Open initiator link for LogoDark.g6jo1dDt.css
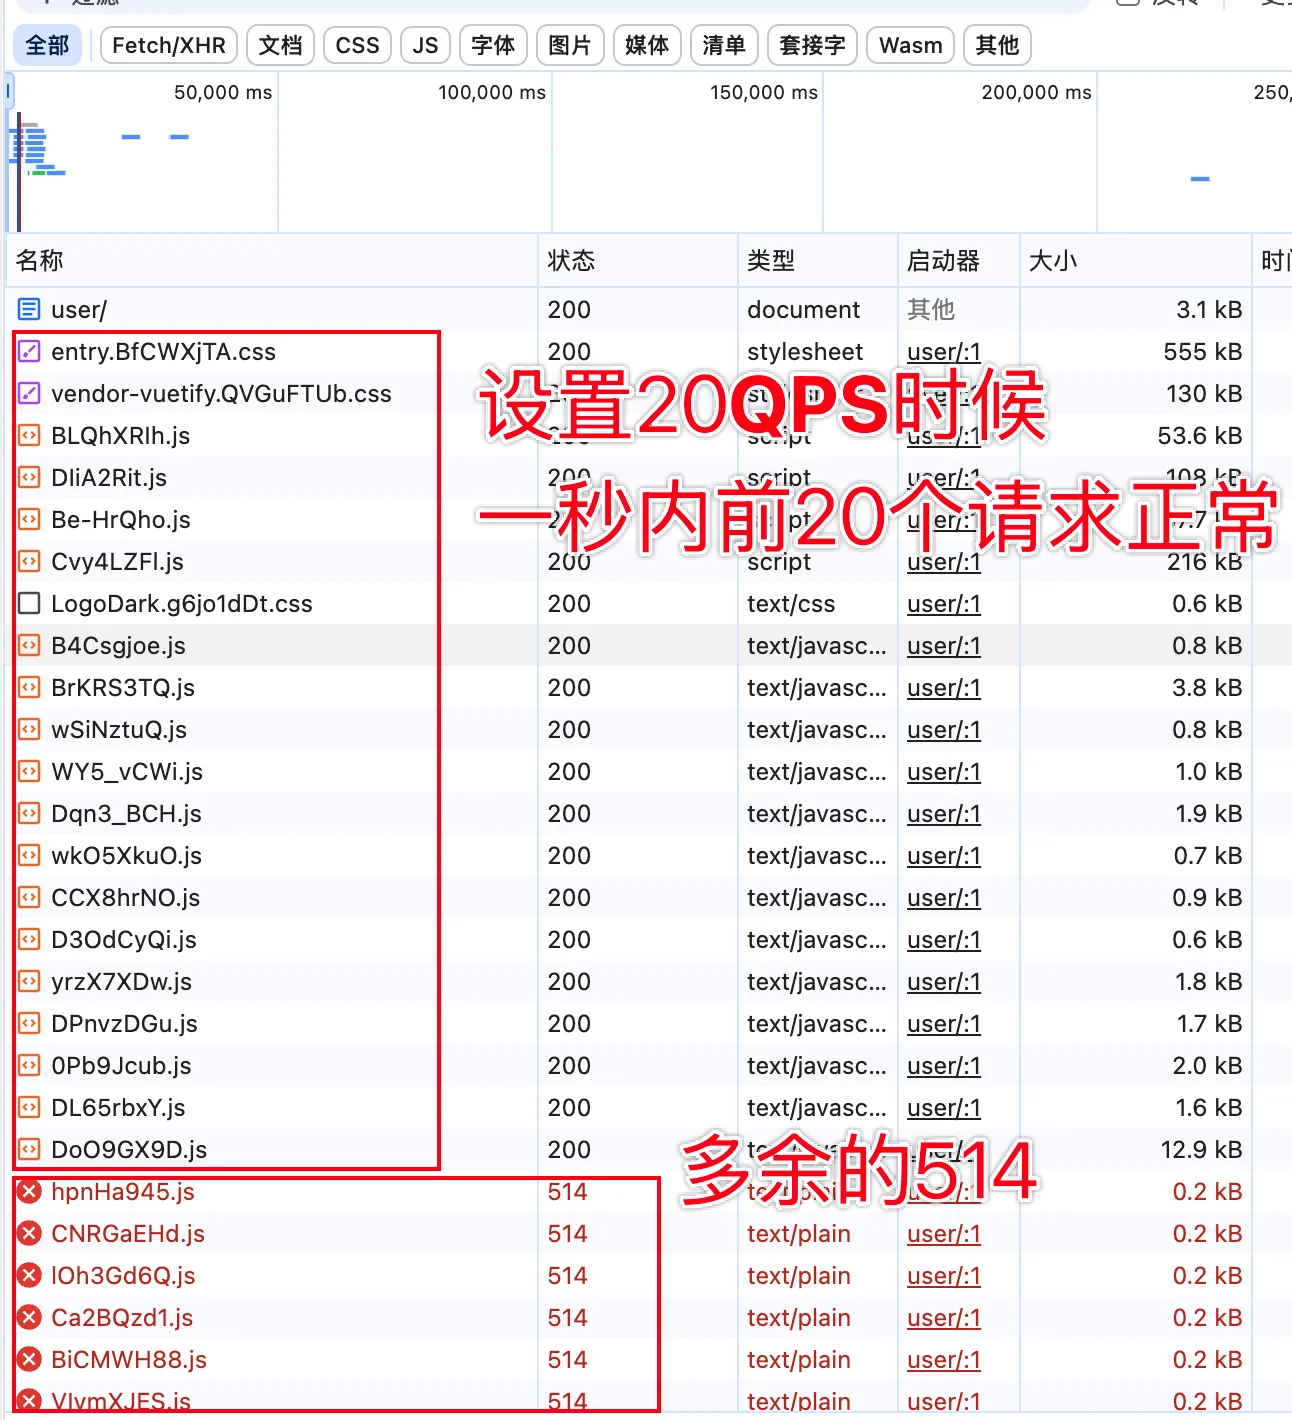1292x1420 pixels. [x=944, y=604]
